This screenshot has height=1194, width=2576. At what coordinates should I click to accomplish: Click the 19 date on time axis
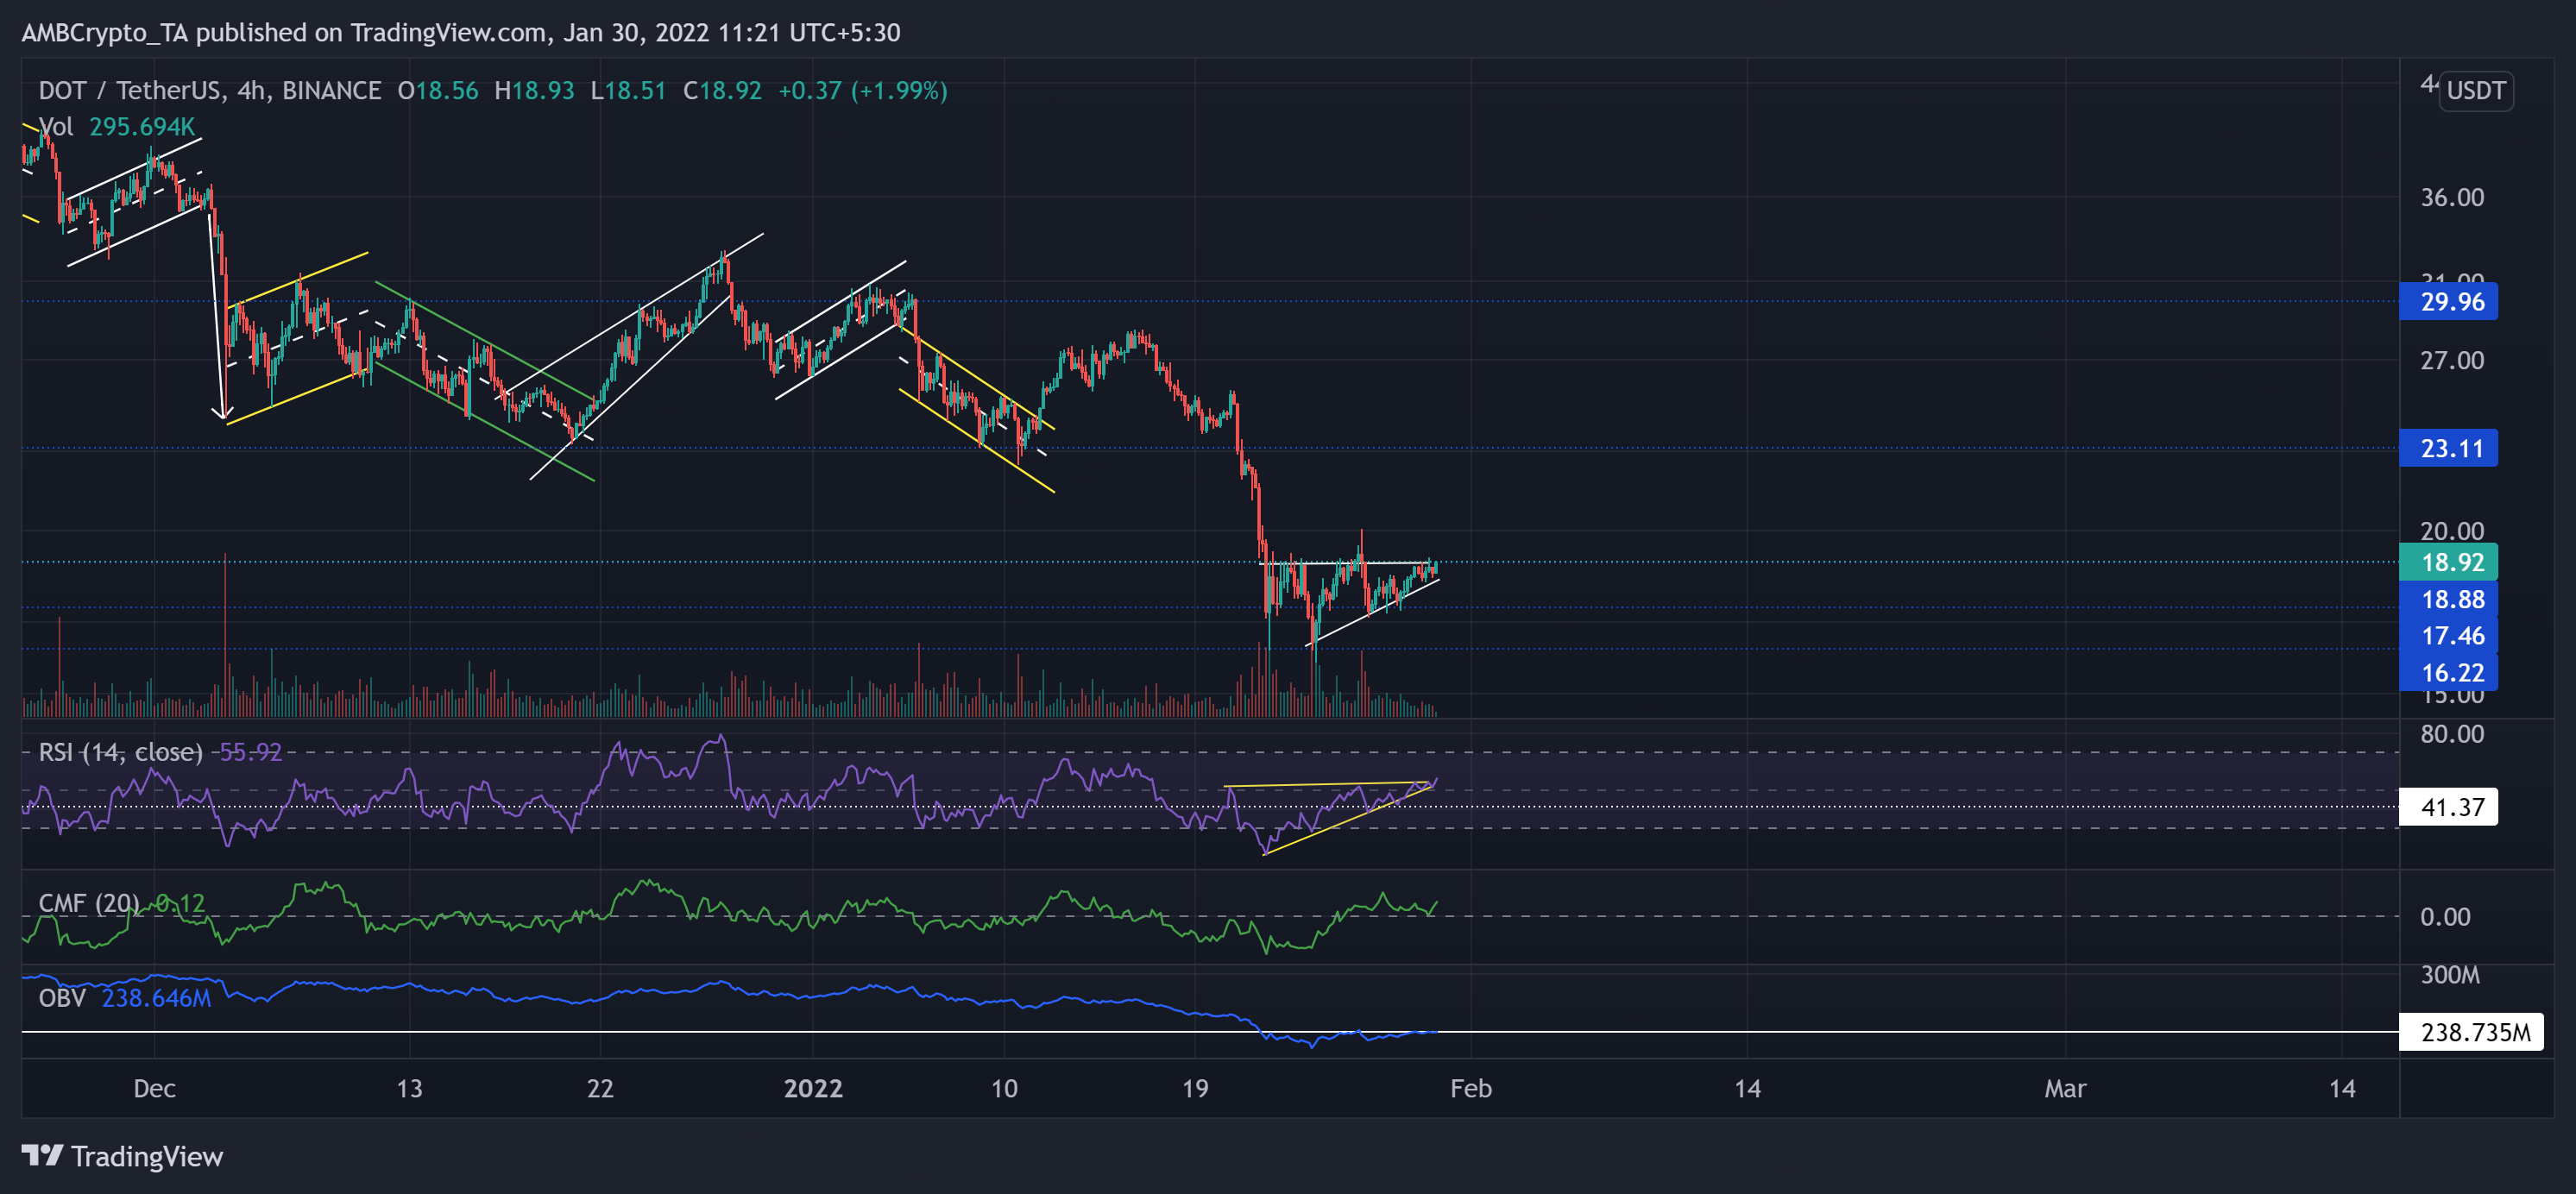(x=1195, y=1088)
